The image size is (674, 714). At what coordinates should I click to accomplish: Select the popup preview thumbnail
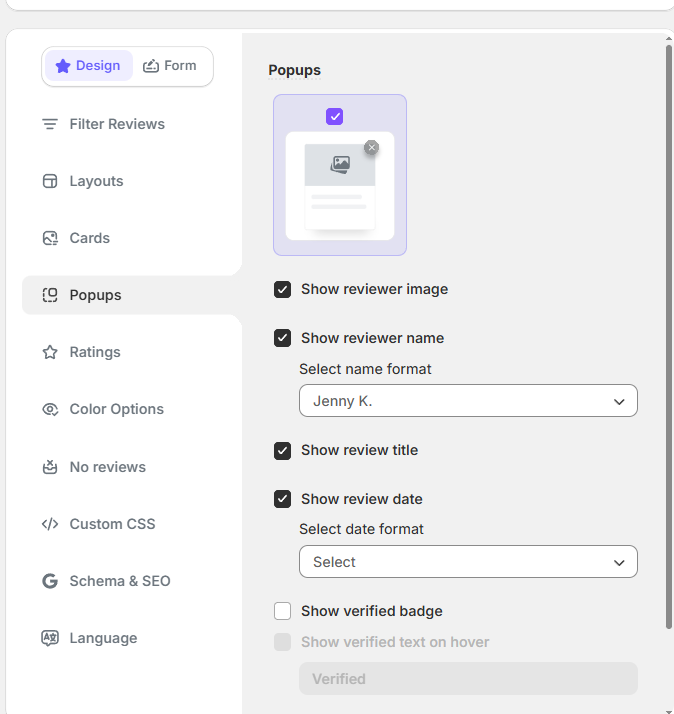tap(340, 175)
